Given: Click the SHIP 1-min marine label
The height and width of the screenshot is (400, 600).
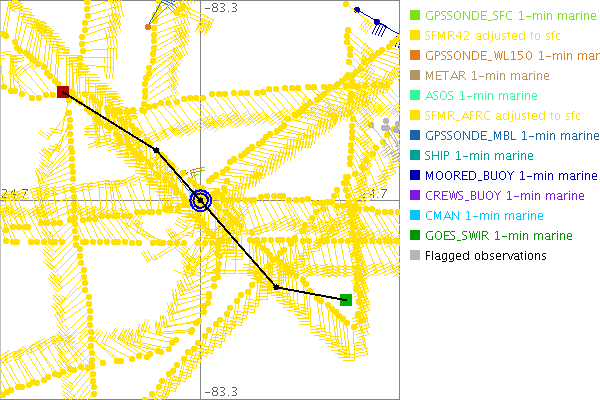Looking at the screenshot, I should 479,156.
